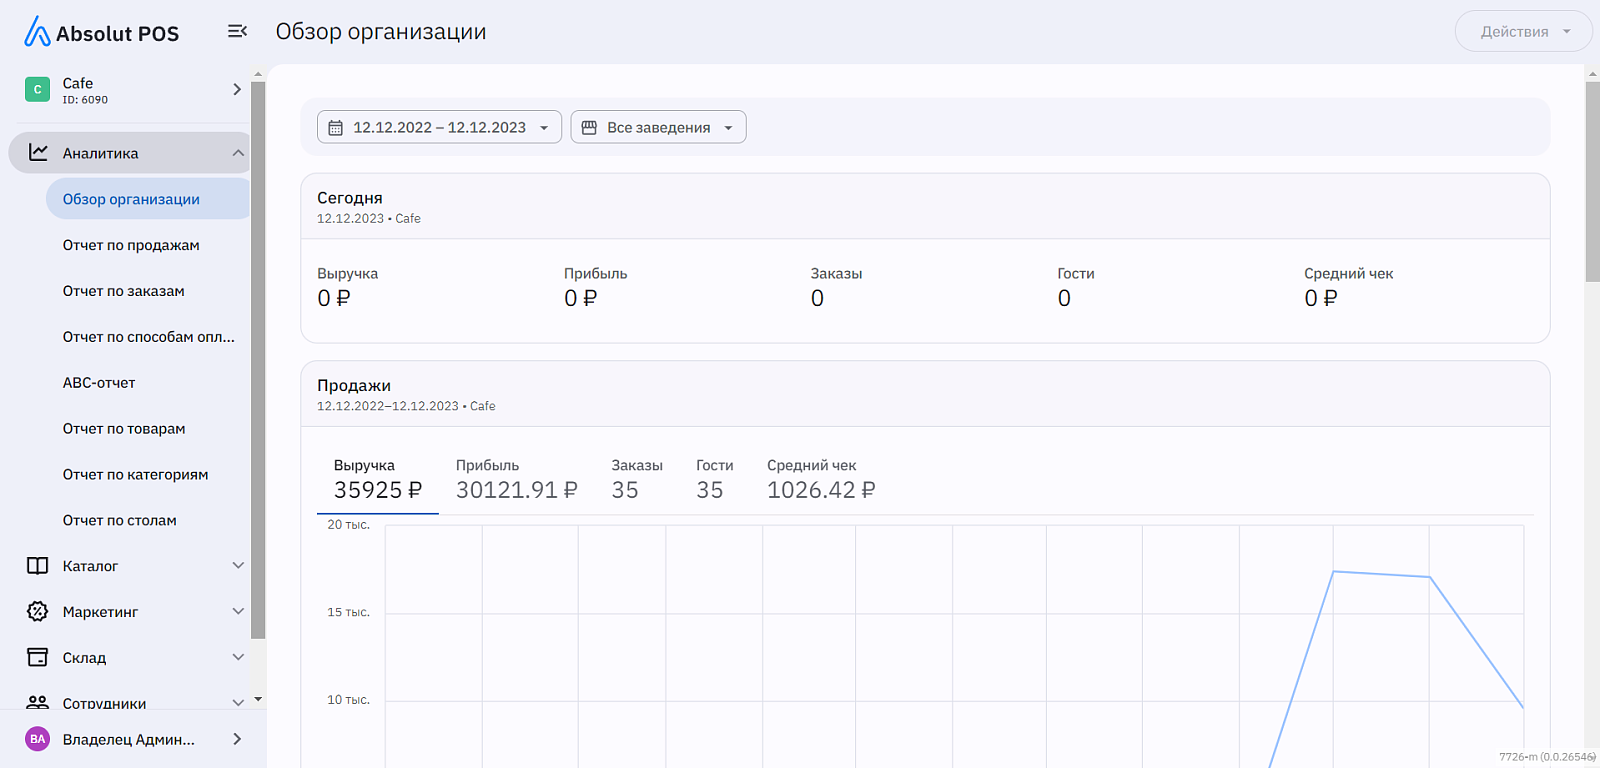Click the Маркетинг badge icon

(37, 611)
